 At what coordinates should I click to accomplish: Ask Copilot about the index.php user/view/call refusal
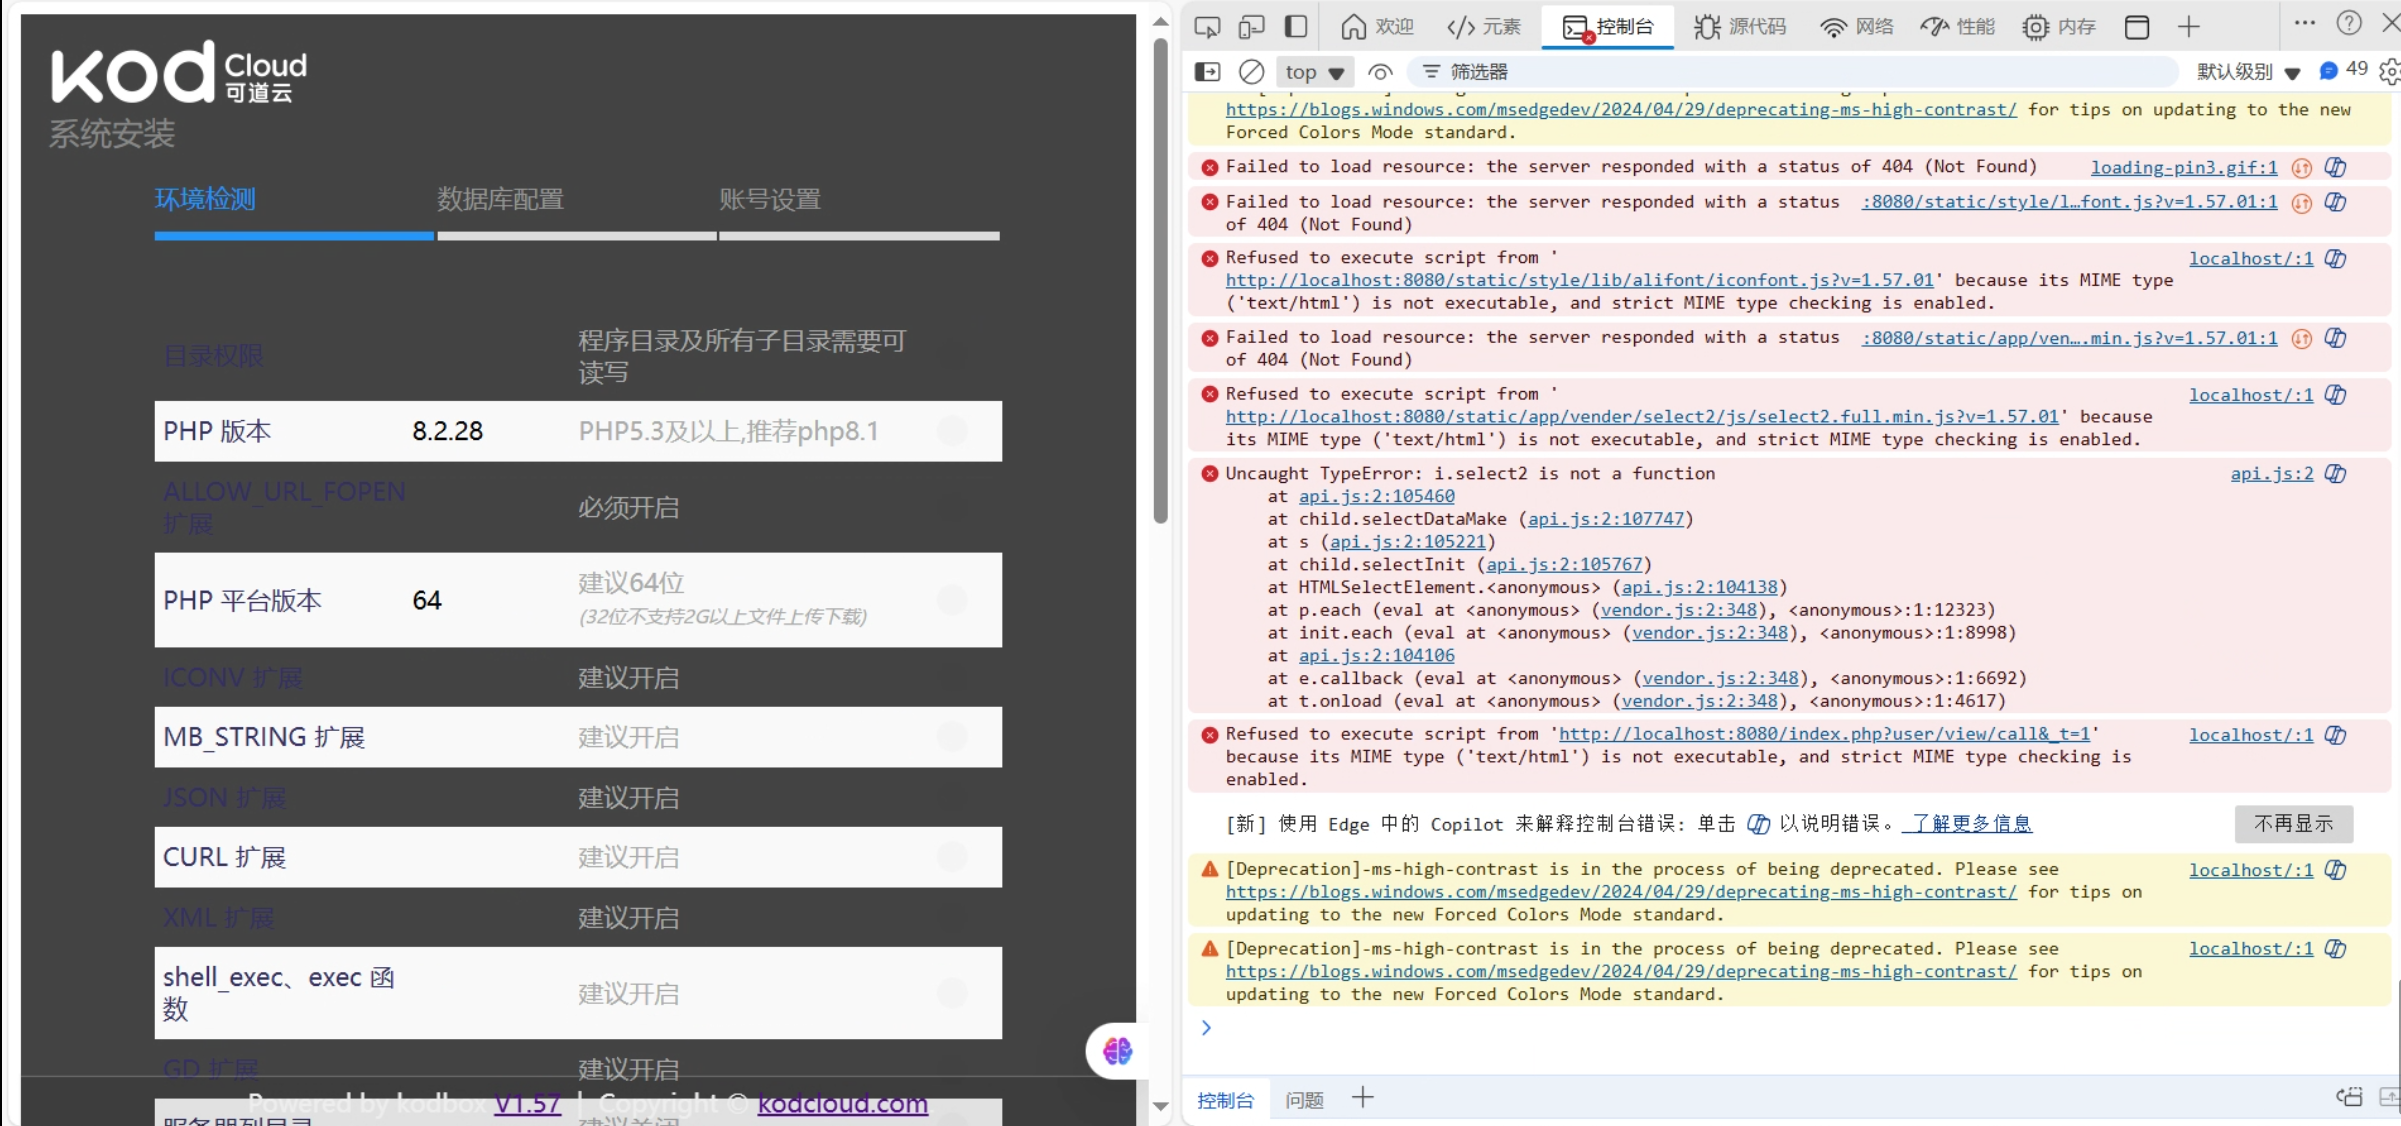pyautogui.click(x=2336, y=735)
